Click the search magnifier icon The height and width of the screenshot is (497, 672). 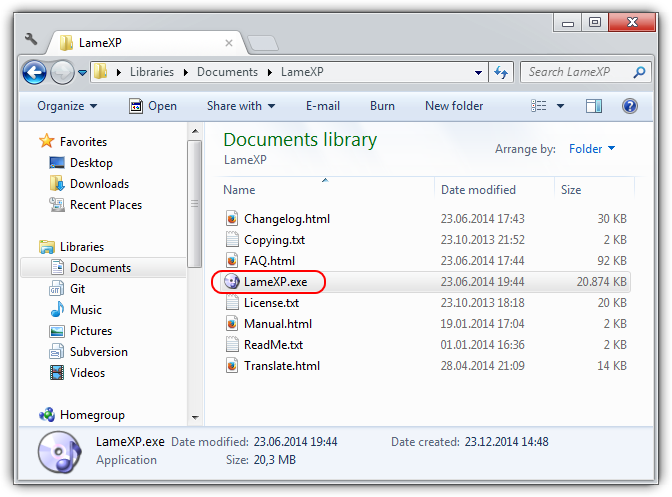639,72
